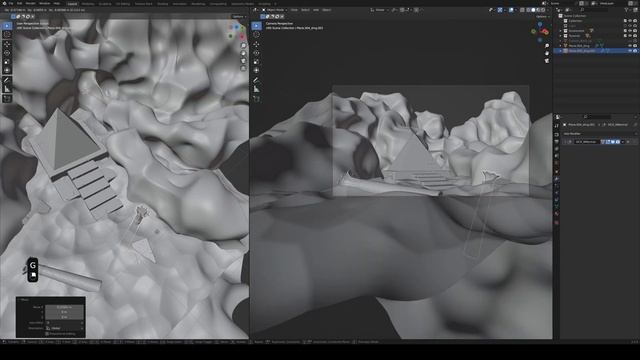Open the modifier extras dropdown arrow
The width and height of the screenshot is (640, 360).
point(623,142)
